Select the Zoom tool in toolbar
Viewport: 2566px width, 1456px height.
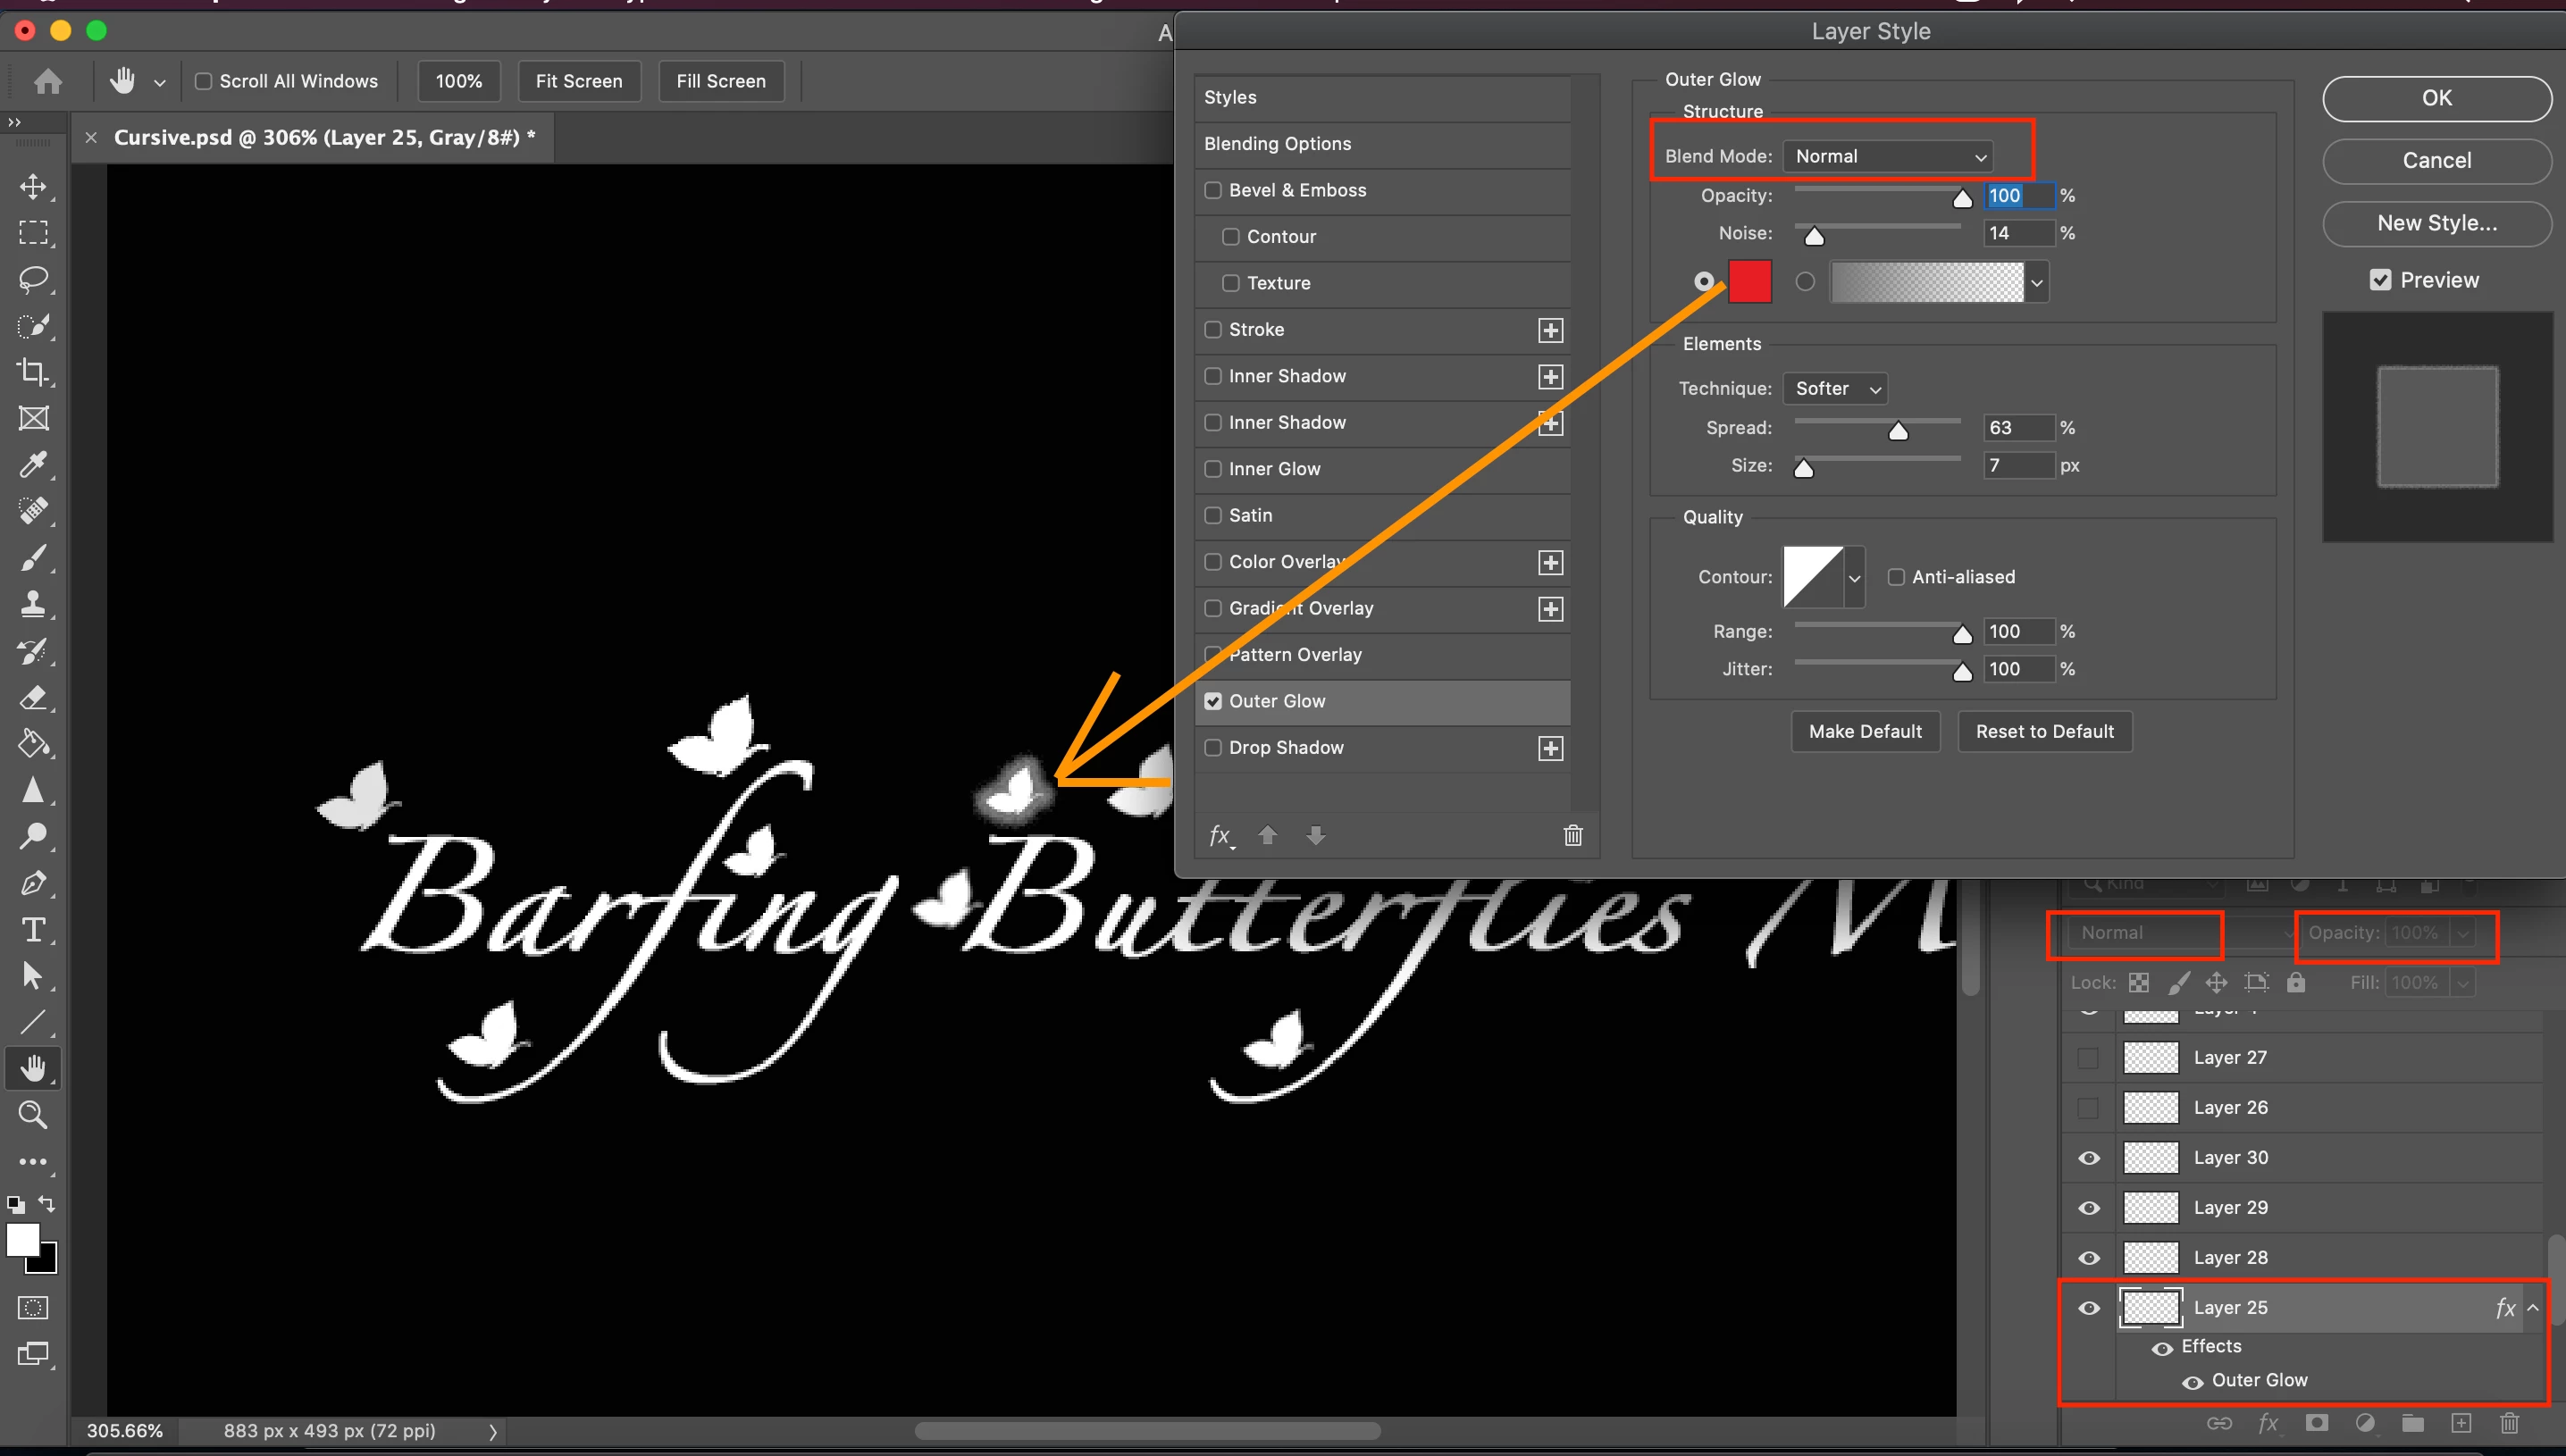[x=33, y=1115]
